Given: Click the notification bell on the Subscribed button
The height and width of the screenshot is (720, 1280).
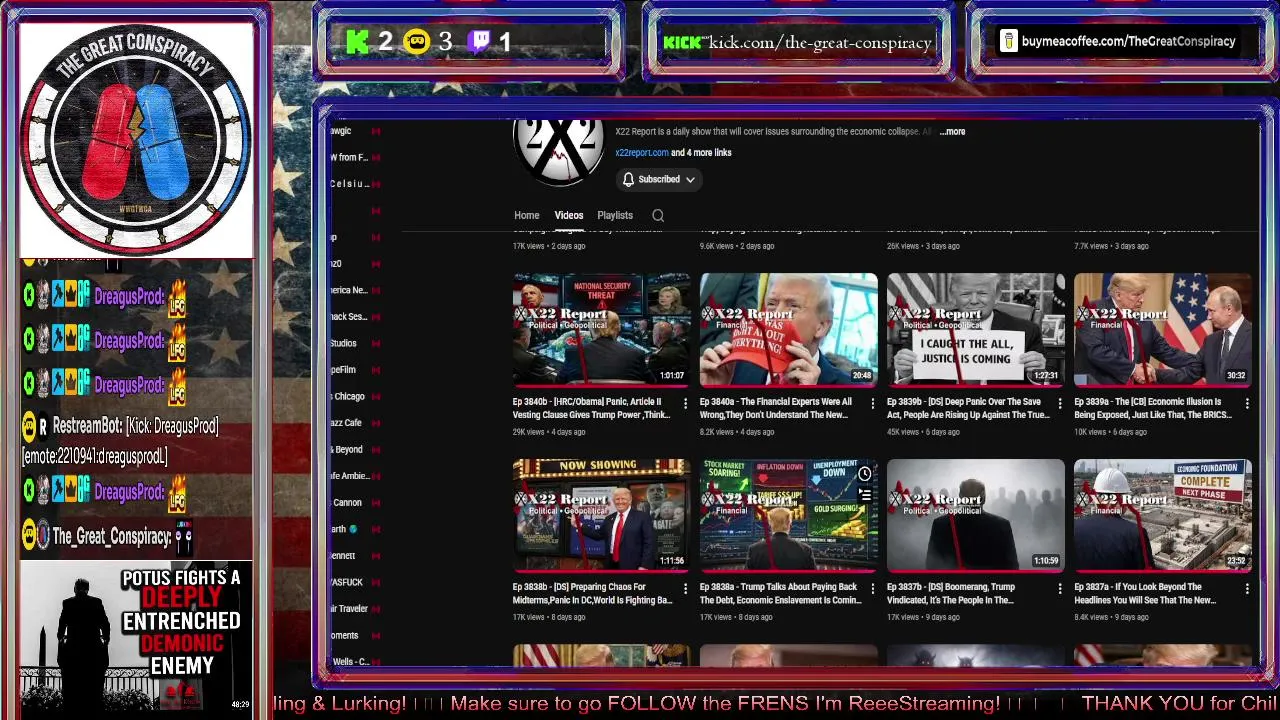Looking at the screenshot, I should (x=628, y=180).
